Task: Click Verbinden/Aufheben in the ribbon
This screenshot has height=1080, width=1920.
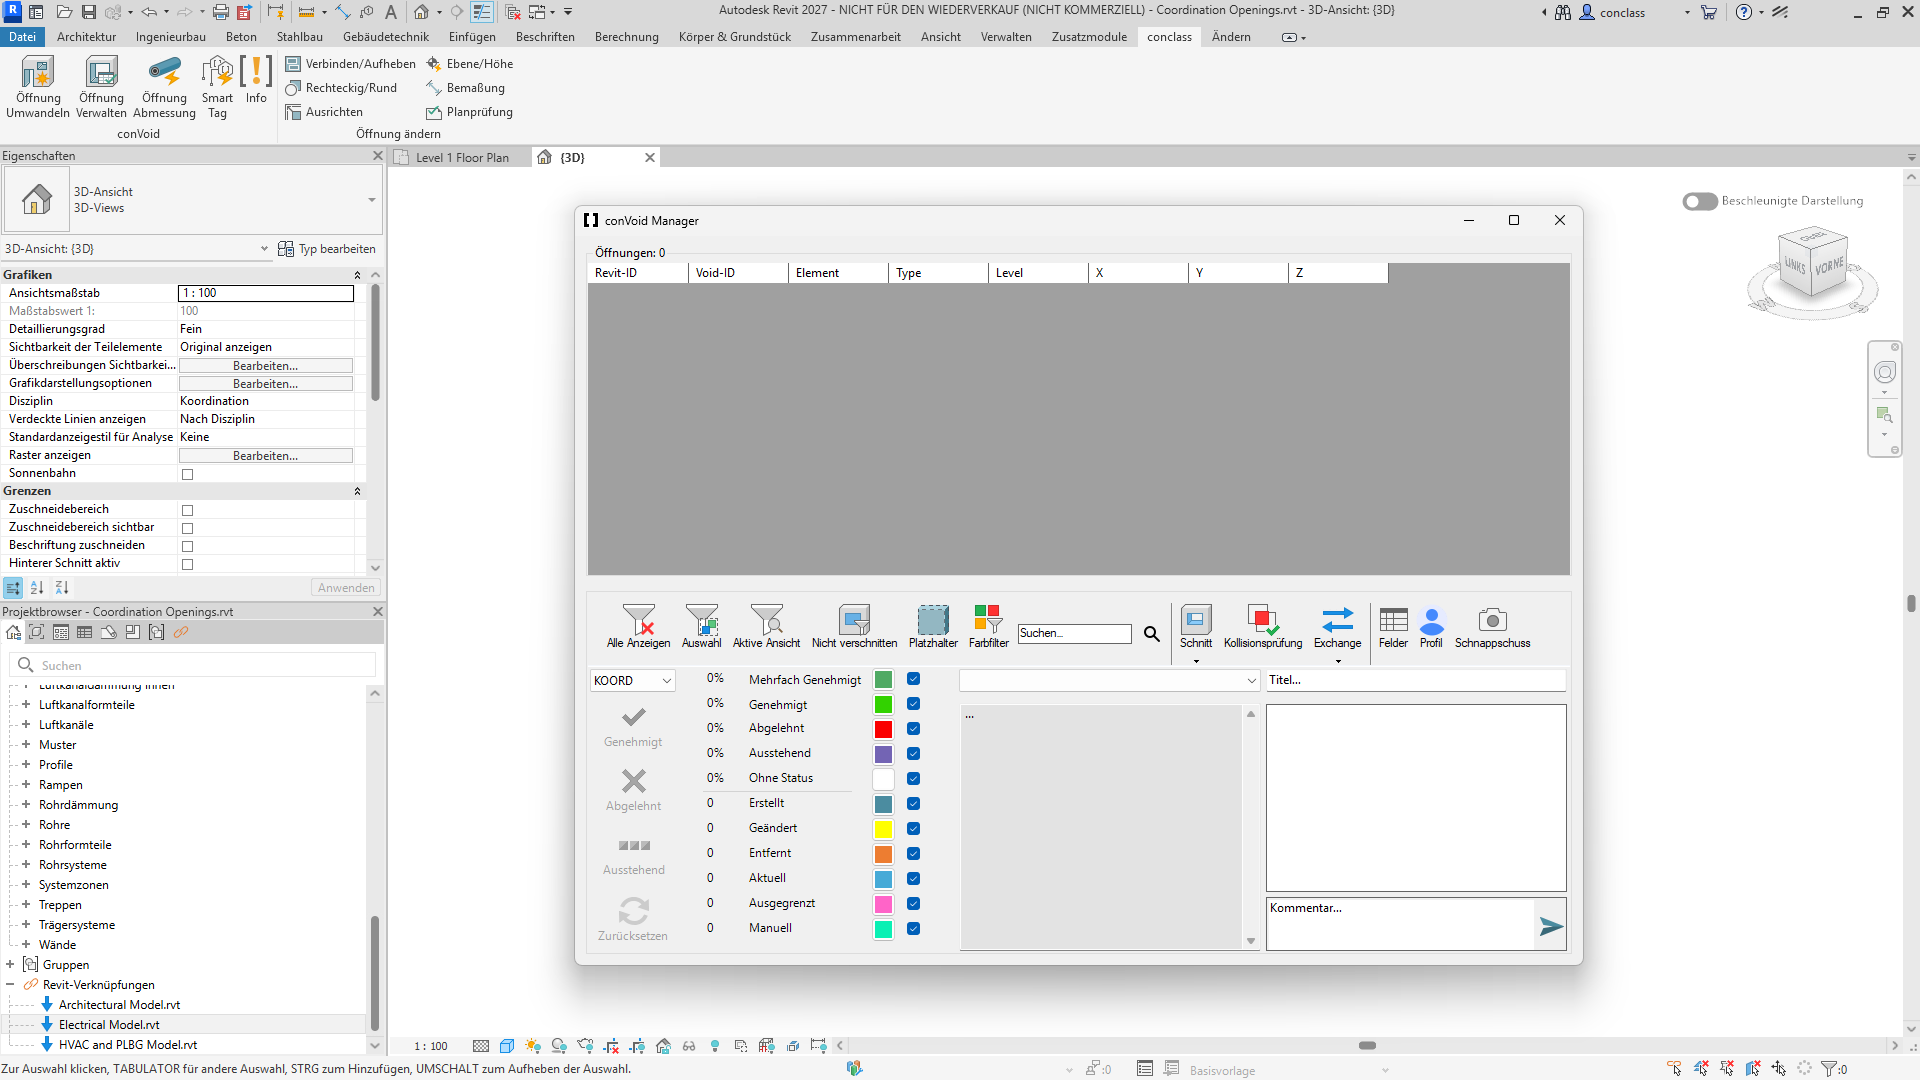Action: (351, 64)
